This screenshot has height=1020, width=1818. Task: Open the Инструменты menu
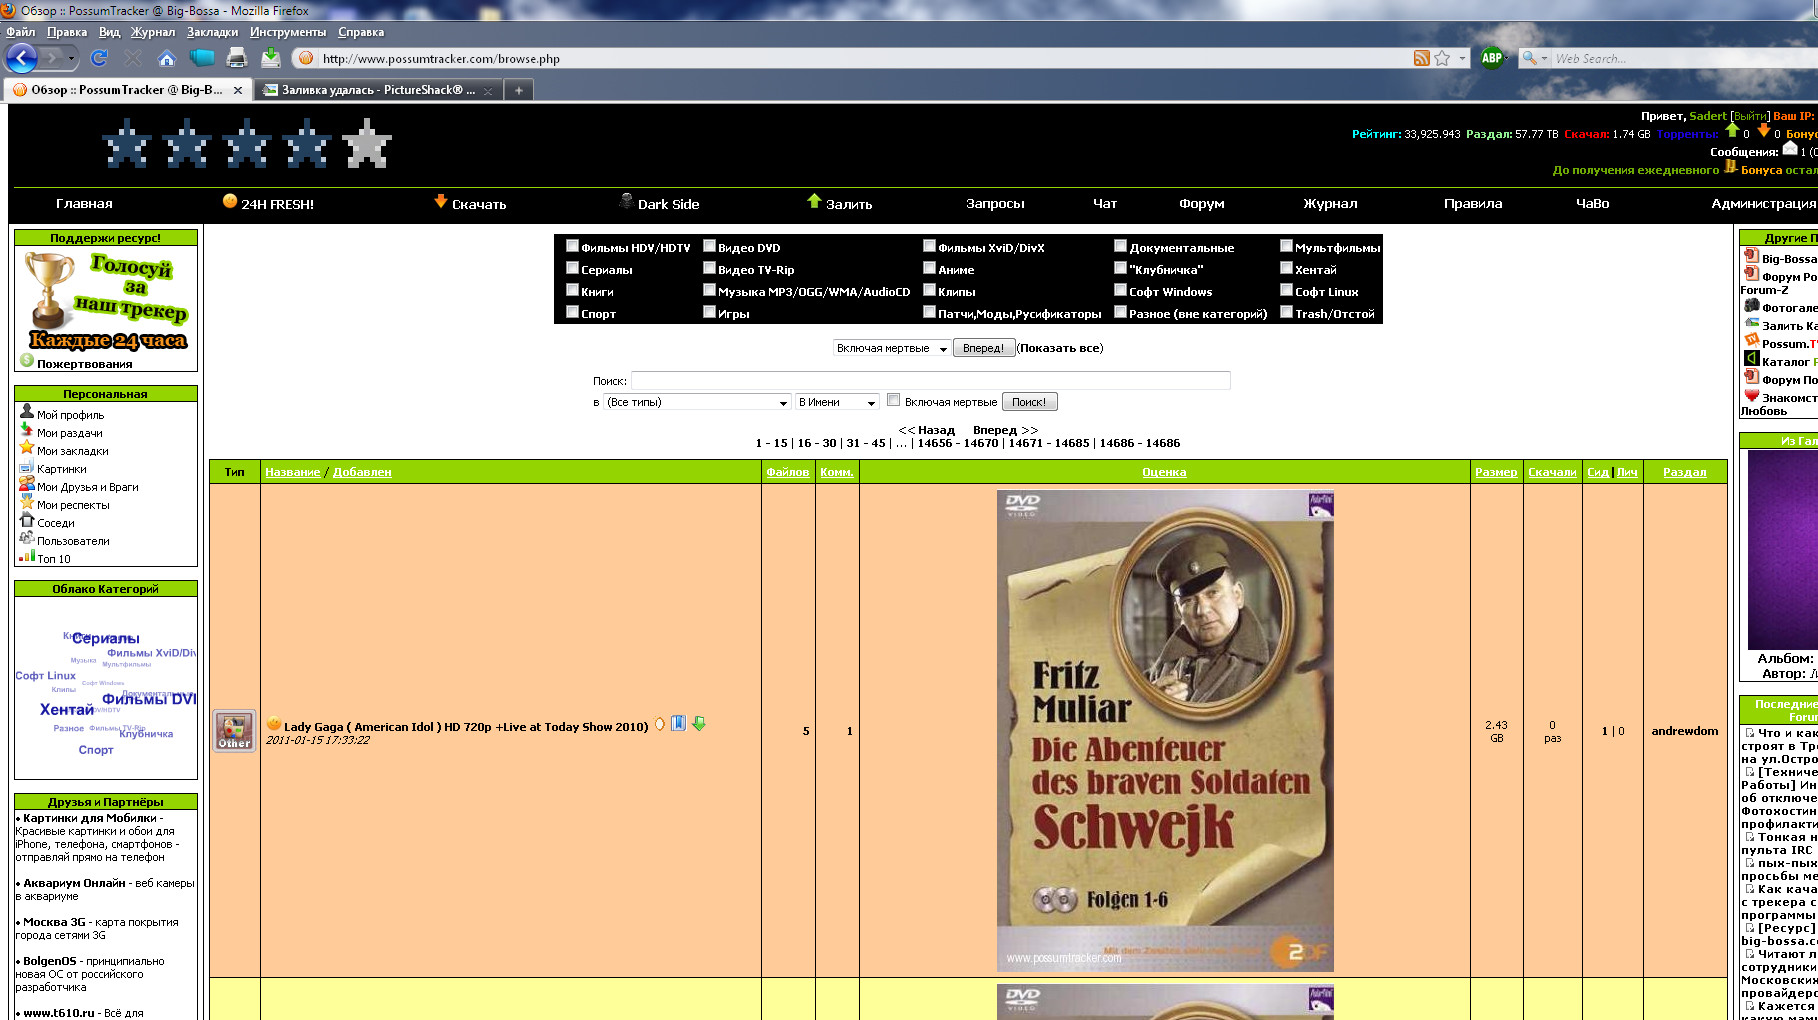[x=288, y=32]
